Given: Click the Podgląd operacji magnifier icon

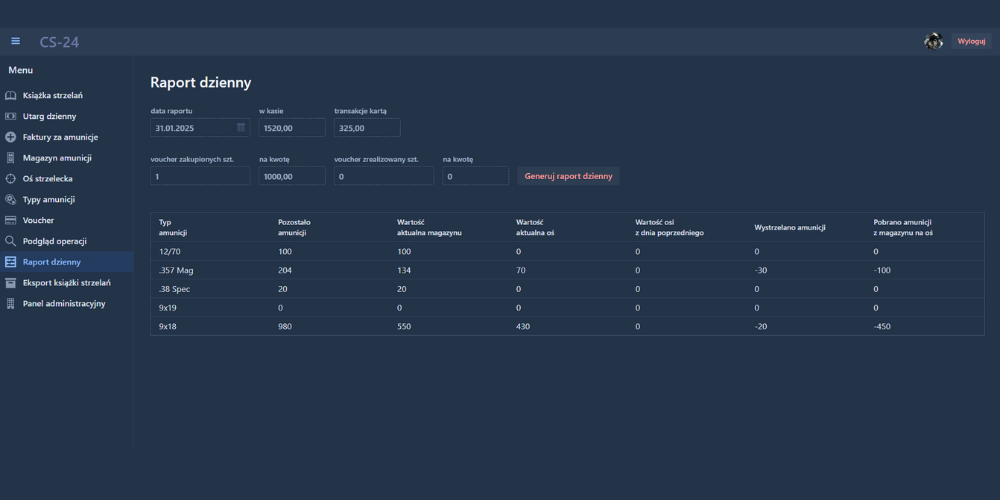Looking at the screenshot, I should [11, 241].
